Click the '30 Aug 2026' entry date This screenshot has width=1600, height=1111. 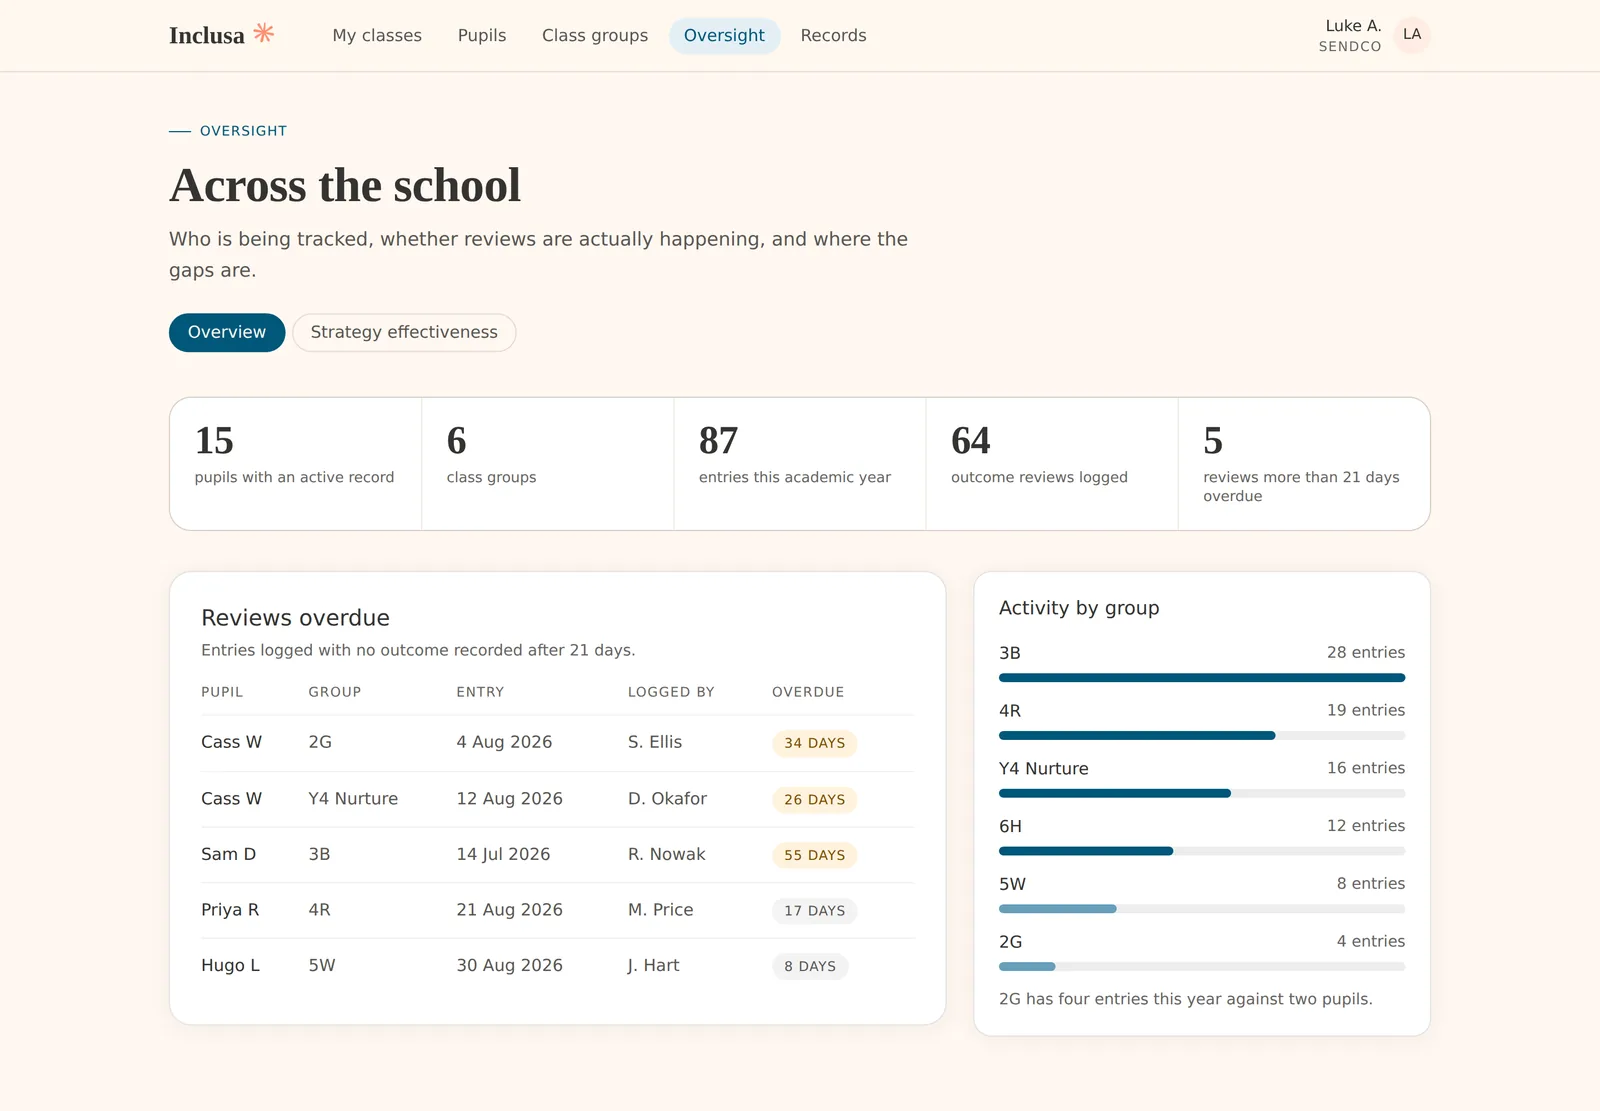[x=509, y=965]
